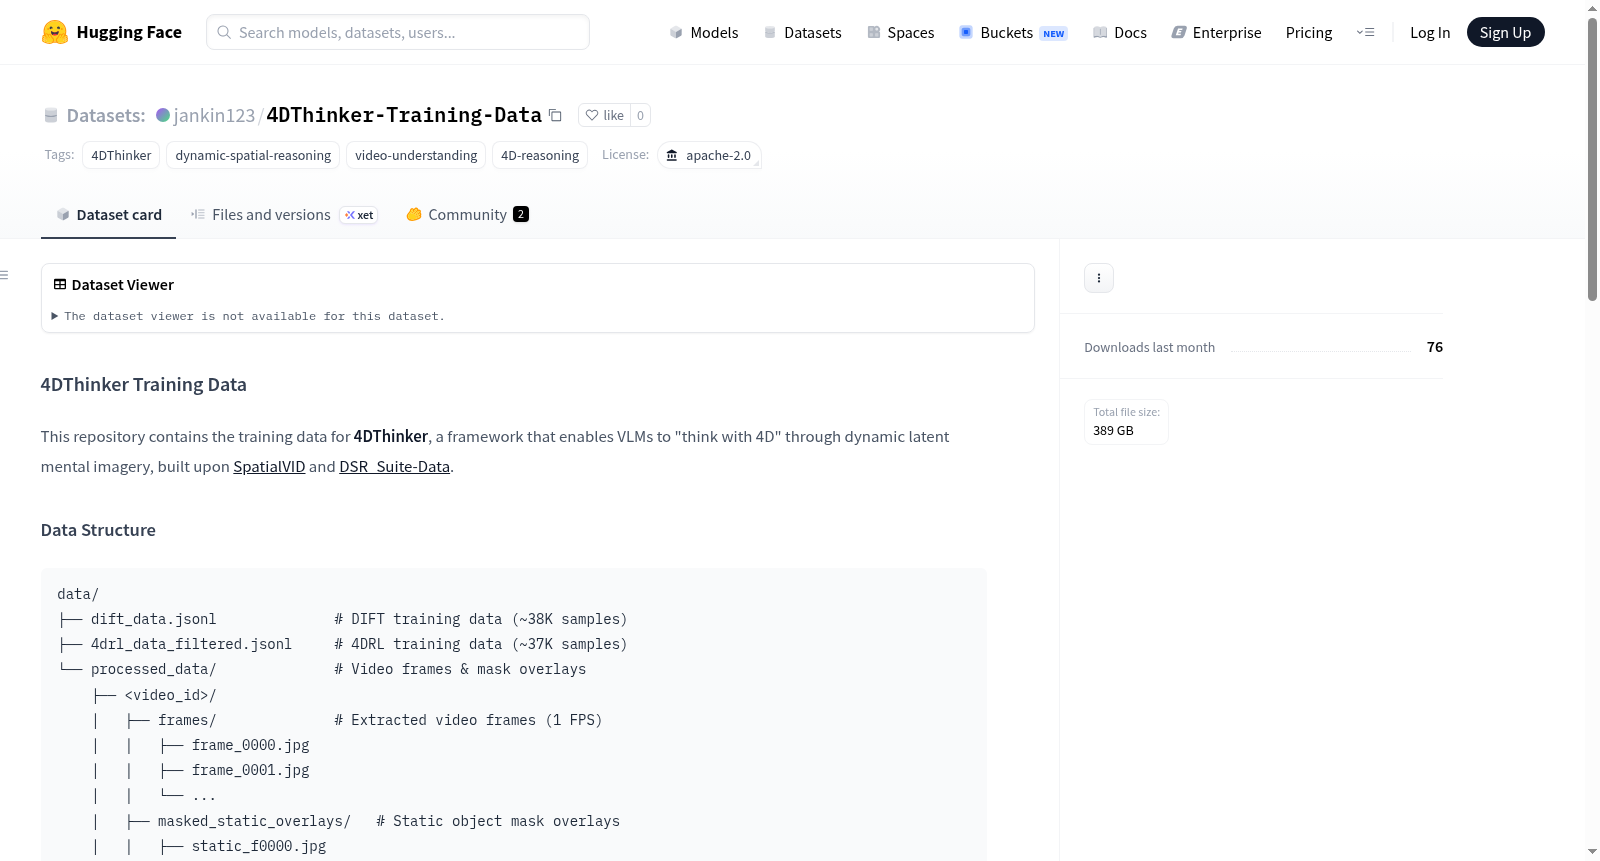This screenshot has height=861, width=1600.
Task: Open the table of contents sidebar icon
Action: [4, 275]
